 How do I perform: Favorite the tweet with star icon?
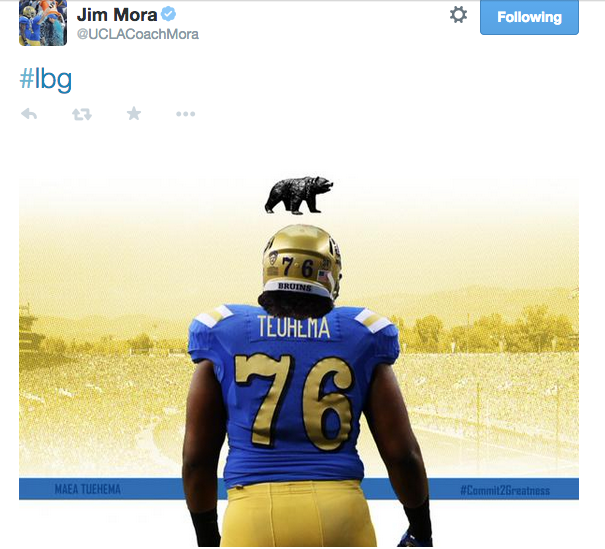pyautogui.click(x=134, y=113)
